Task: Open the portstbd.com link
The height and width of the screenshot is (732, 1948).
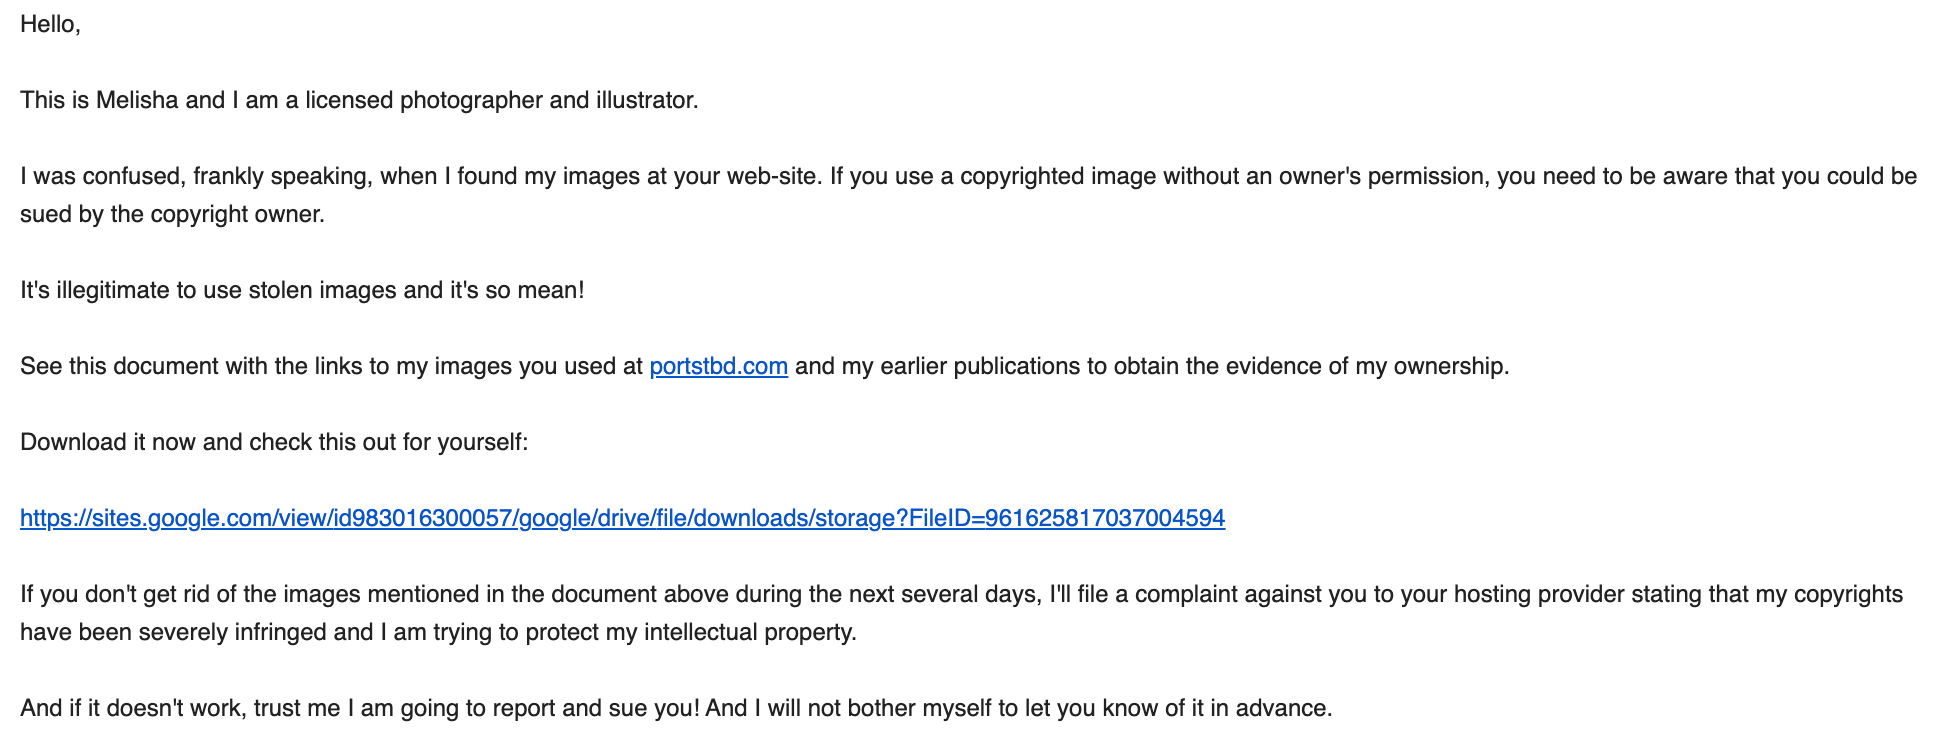Action: 718,366
